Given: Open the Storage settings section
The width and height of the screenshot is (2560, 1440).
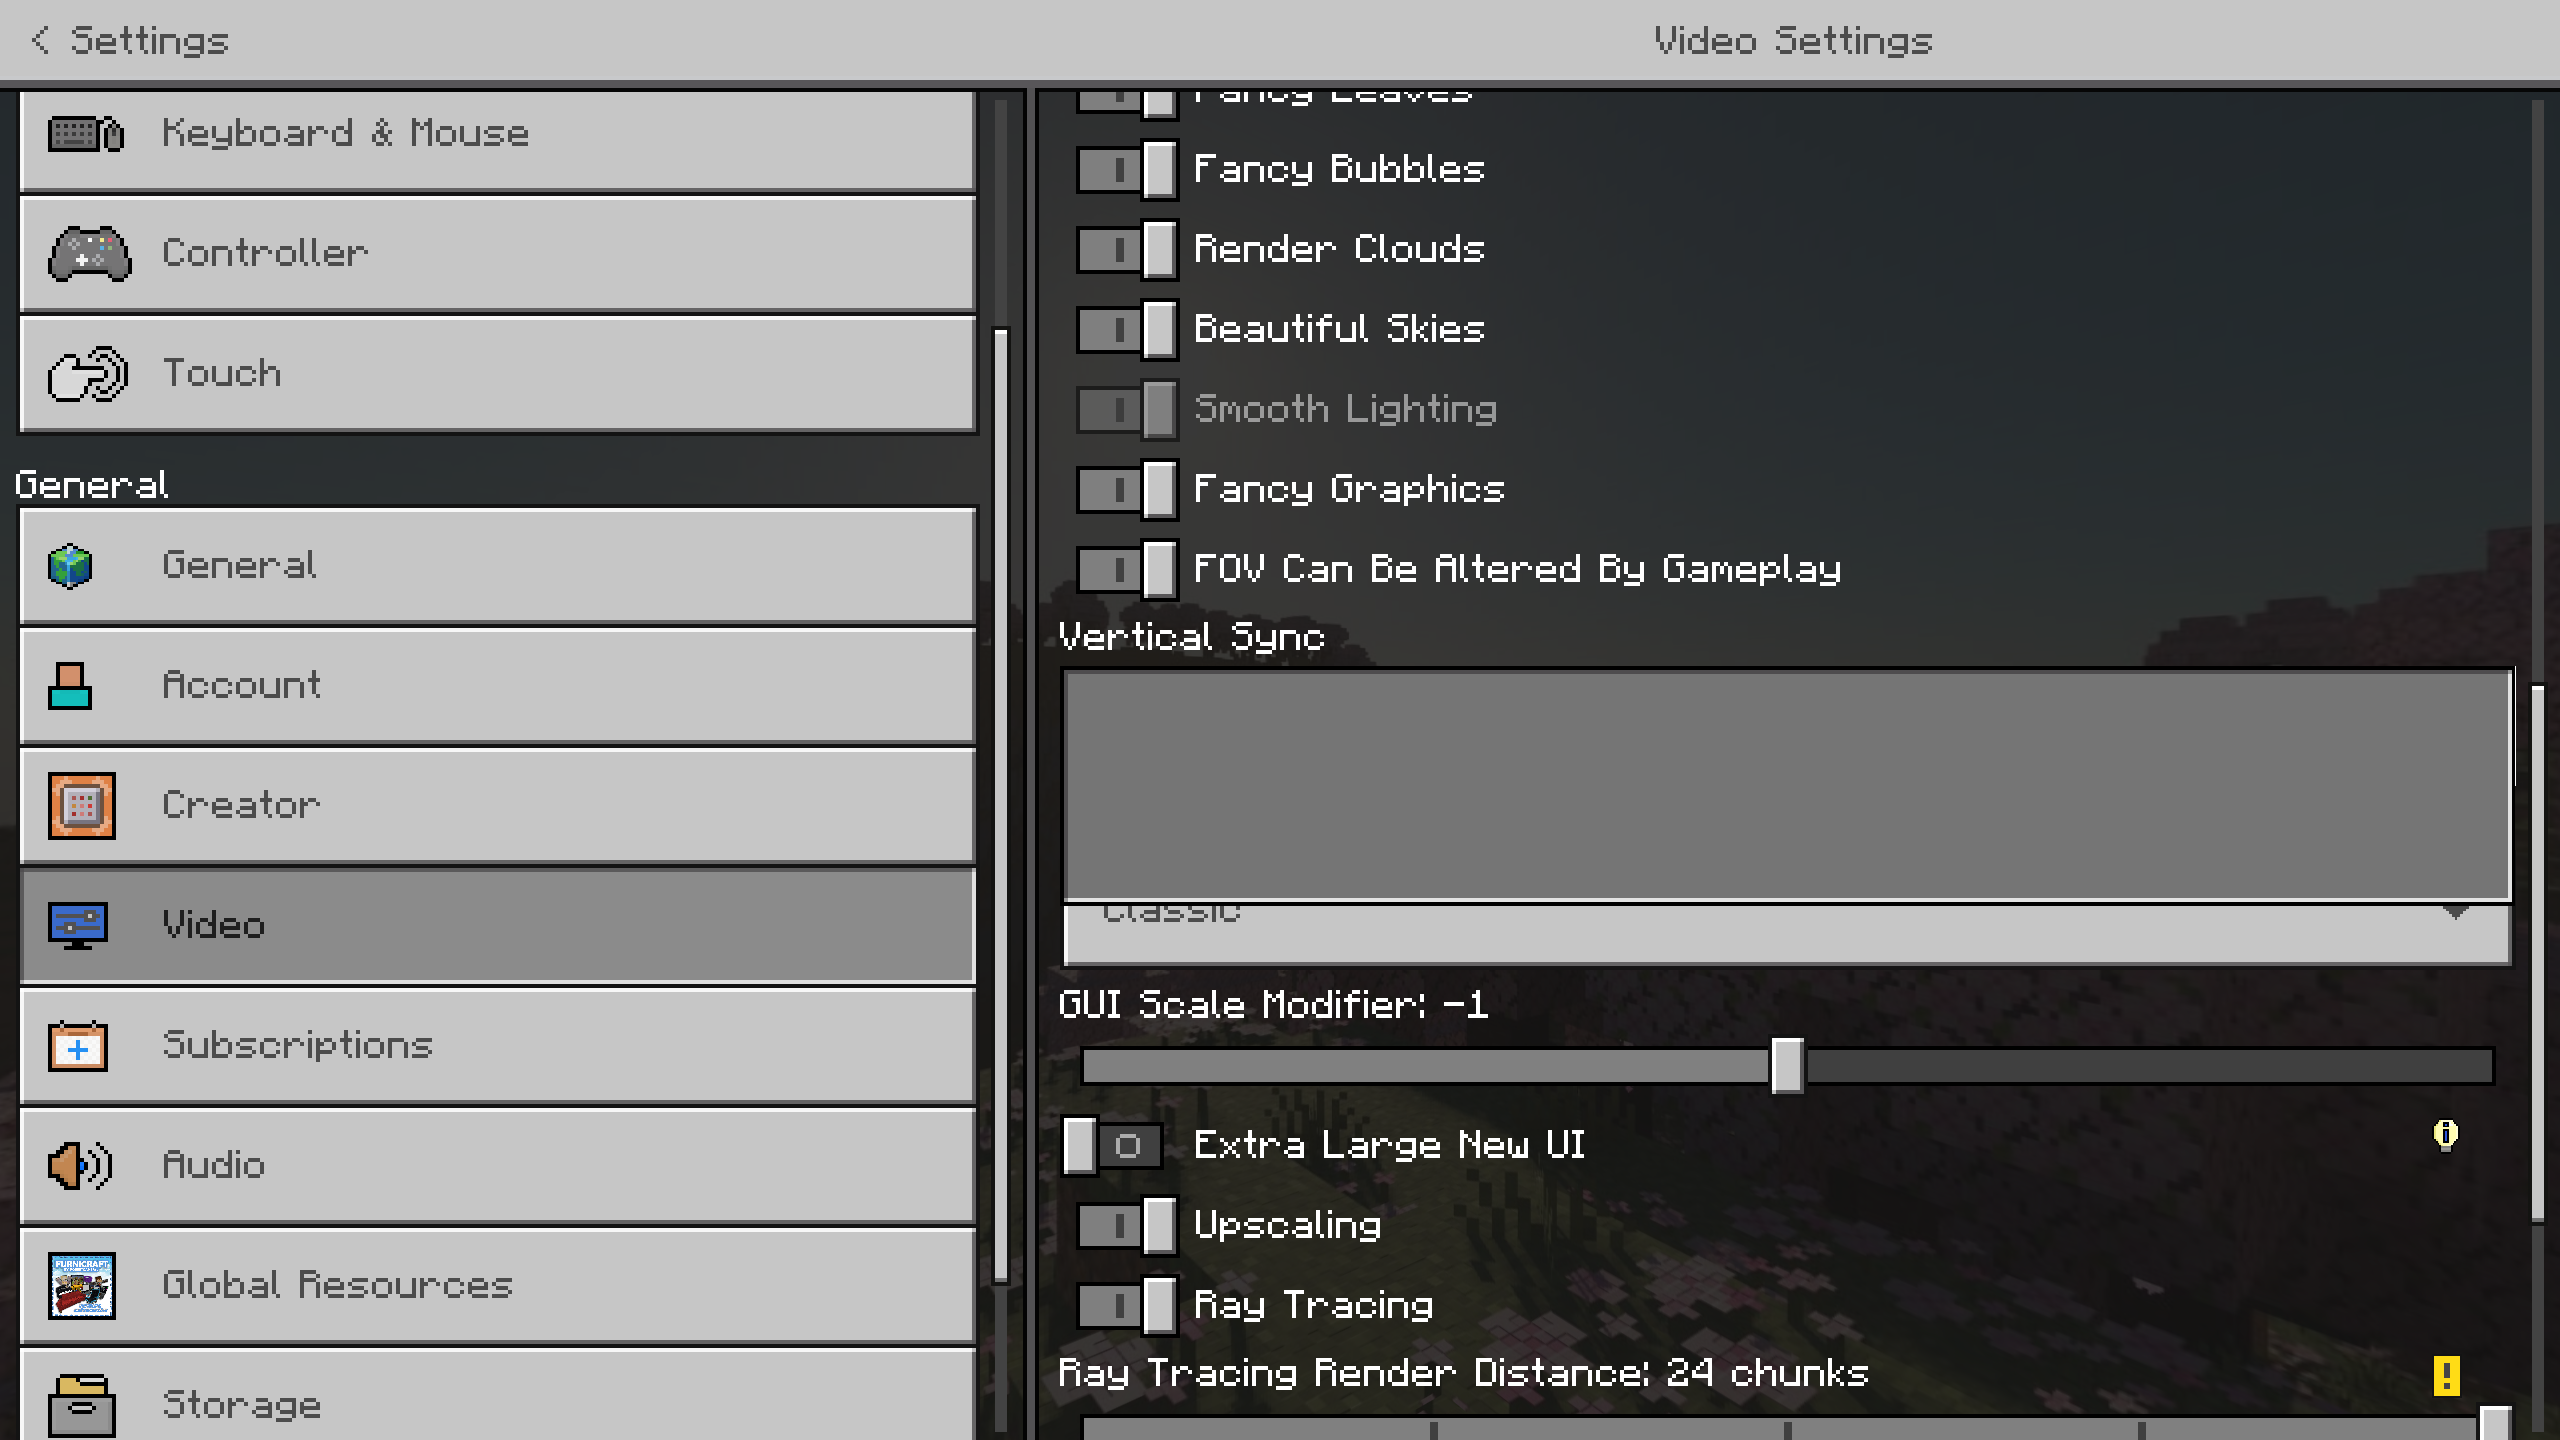Looking at the screenshot, I should tap(497, 1398).
